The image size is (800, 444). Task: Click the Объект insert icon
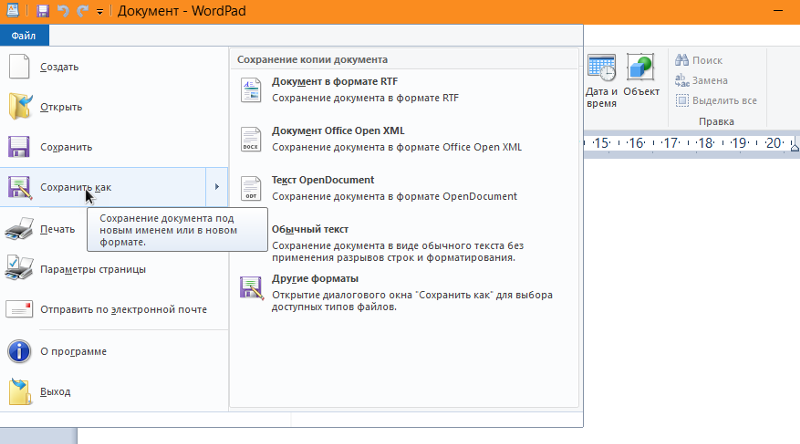pos(640,67)
